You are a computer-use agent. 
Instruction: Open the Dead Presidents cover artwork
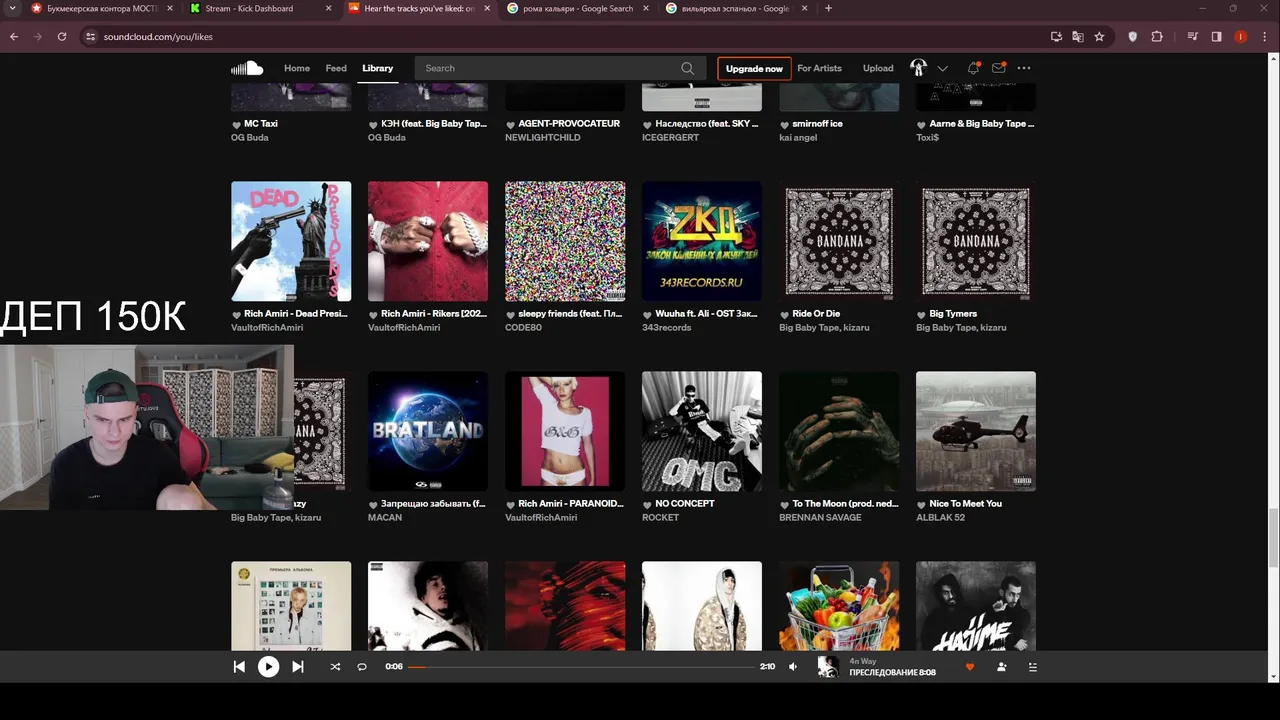[291, 241]
